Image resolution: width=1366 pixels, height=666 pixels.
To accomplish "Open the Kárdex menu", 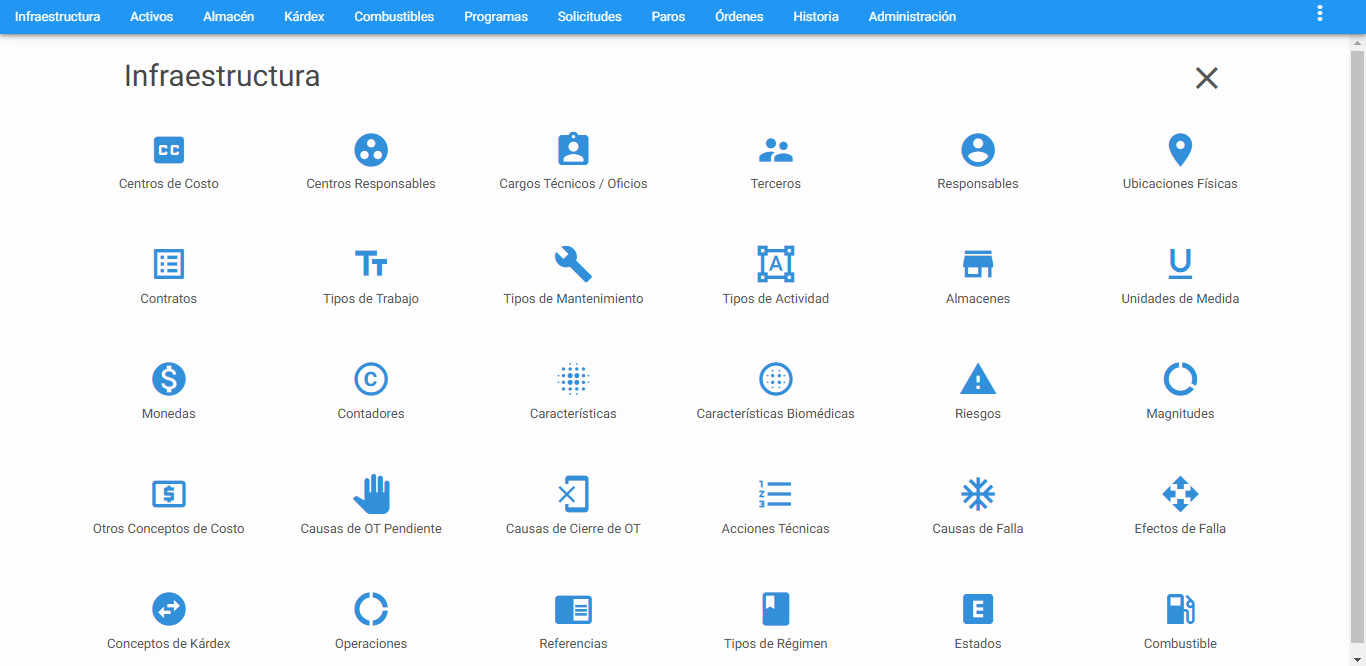I will (304, 17).
